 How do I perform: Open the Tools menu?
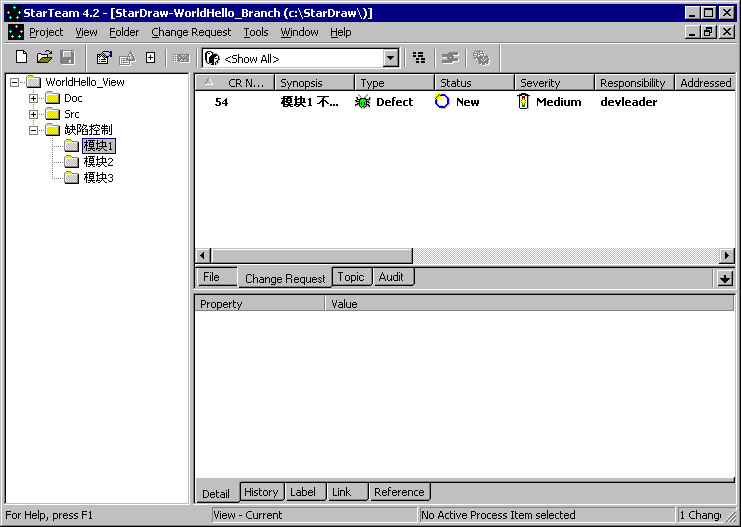(256, 32)
